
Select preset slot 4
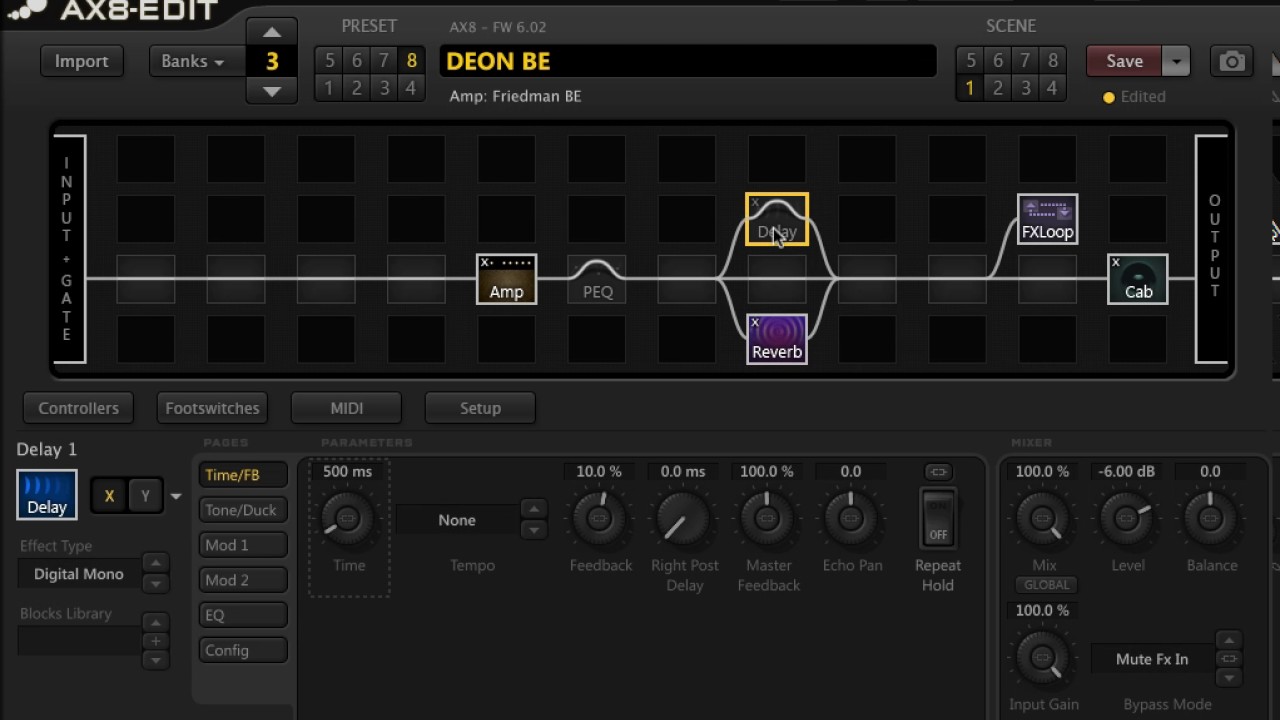[411, 88]
